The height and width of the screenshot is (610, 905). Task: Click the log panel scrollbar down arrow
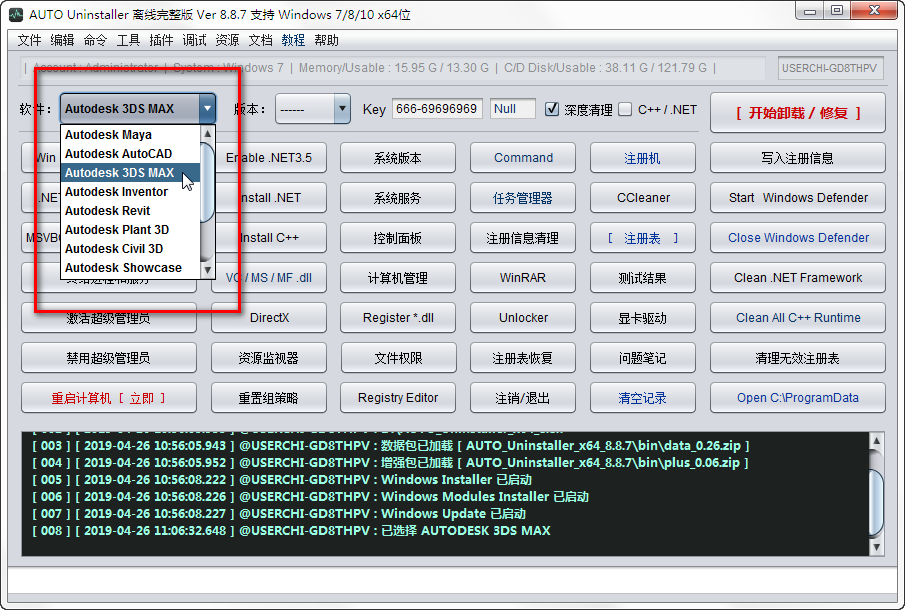point(876,547)
